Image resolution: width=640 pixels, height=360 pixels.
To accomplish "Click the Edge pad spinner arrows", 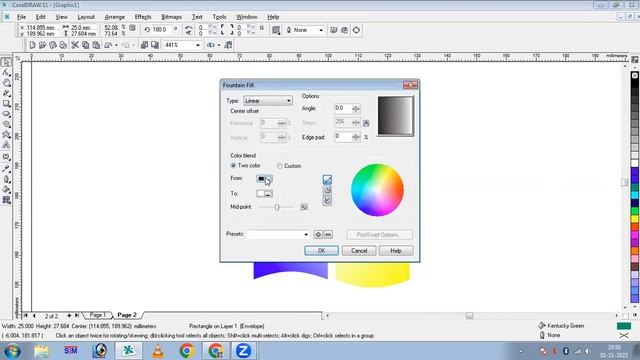I will click(x=356, y=137).
